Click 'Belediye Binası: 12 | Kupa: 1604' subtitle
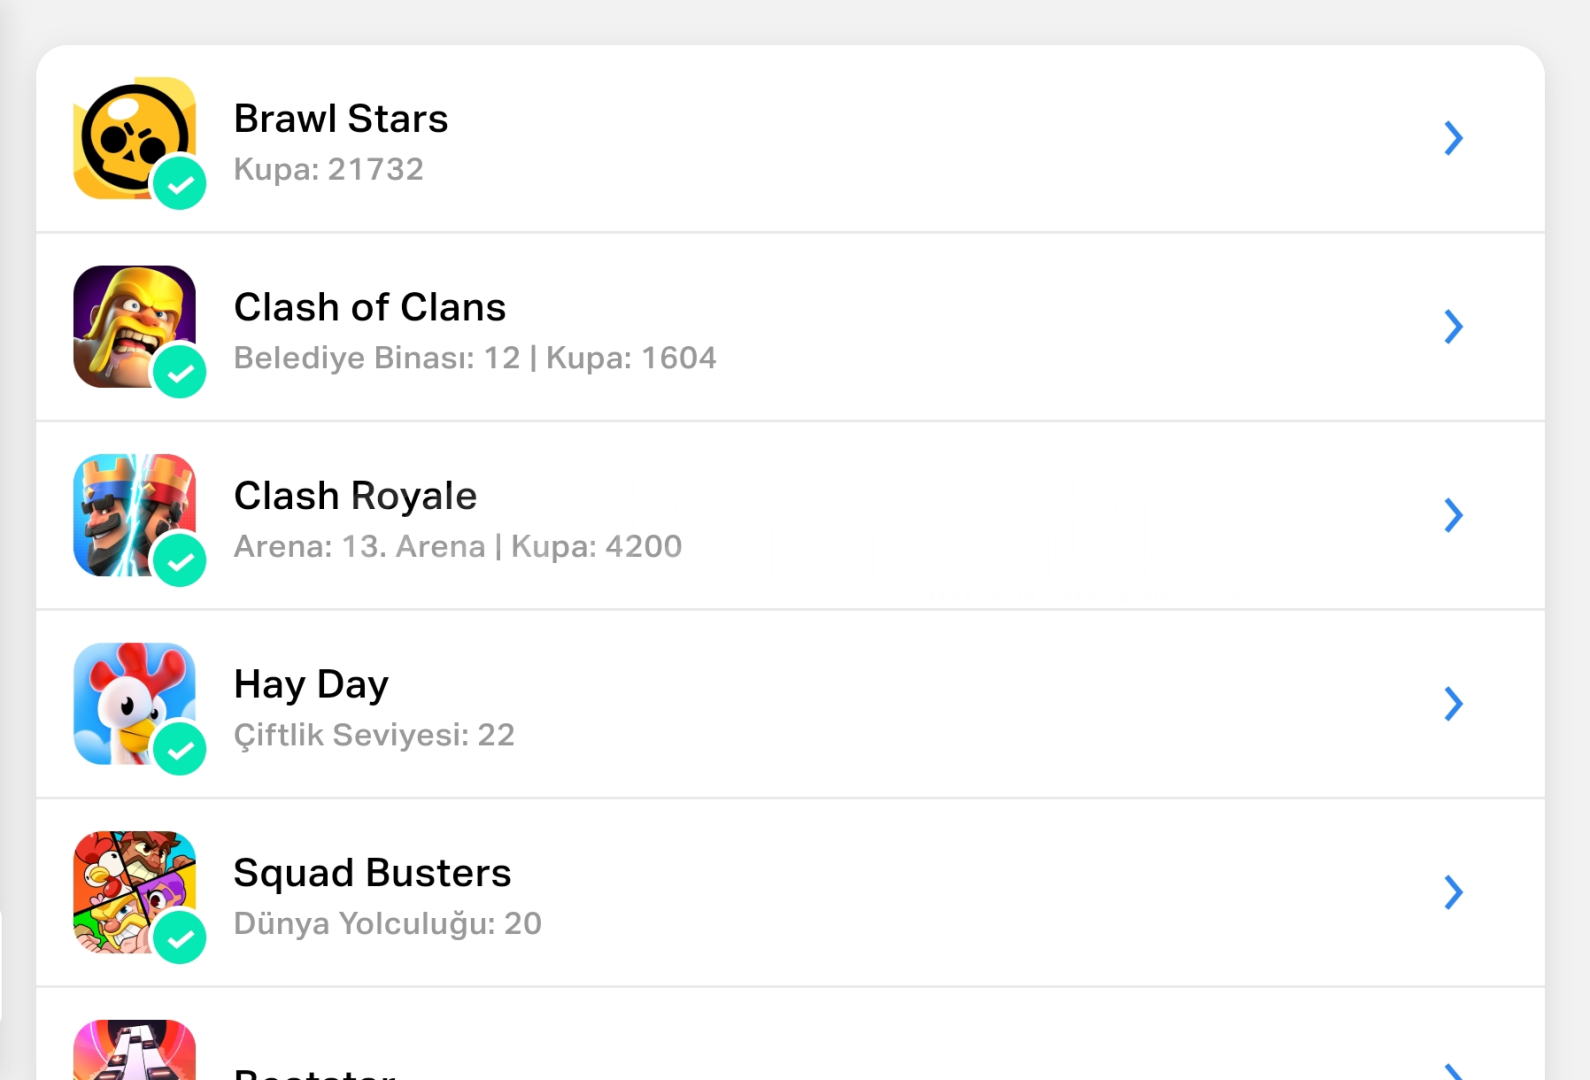 point(475,358)
